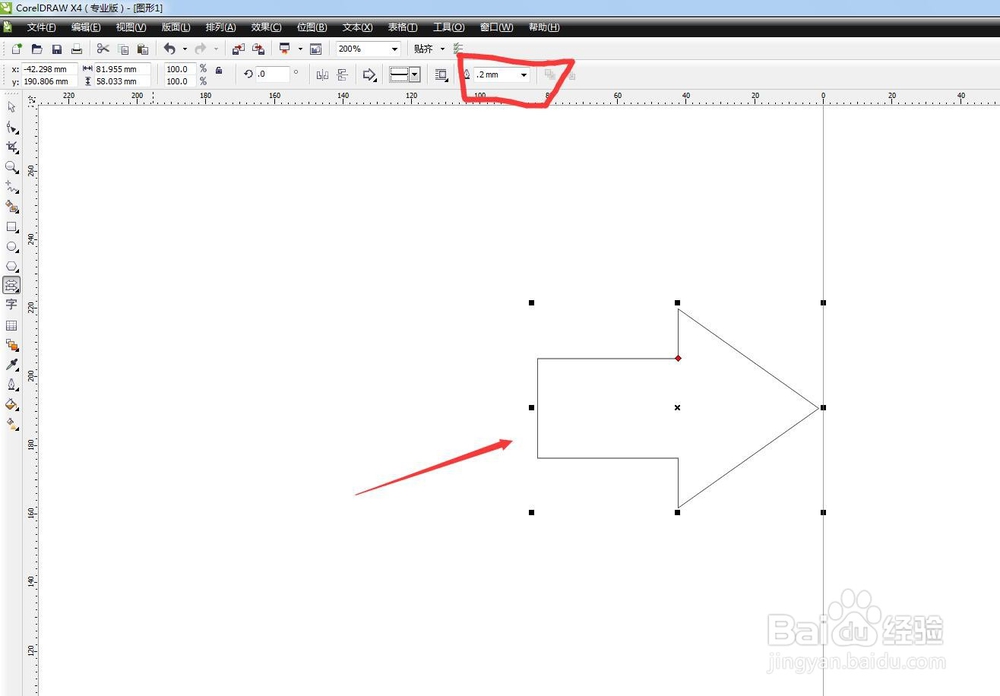
Task: Click the center x marker of arrow
Action: 677,408
